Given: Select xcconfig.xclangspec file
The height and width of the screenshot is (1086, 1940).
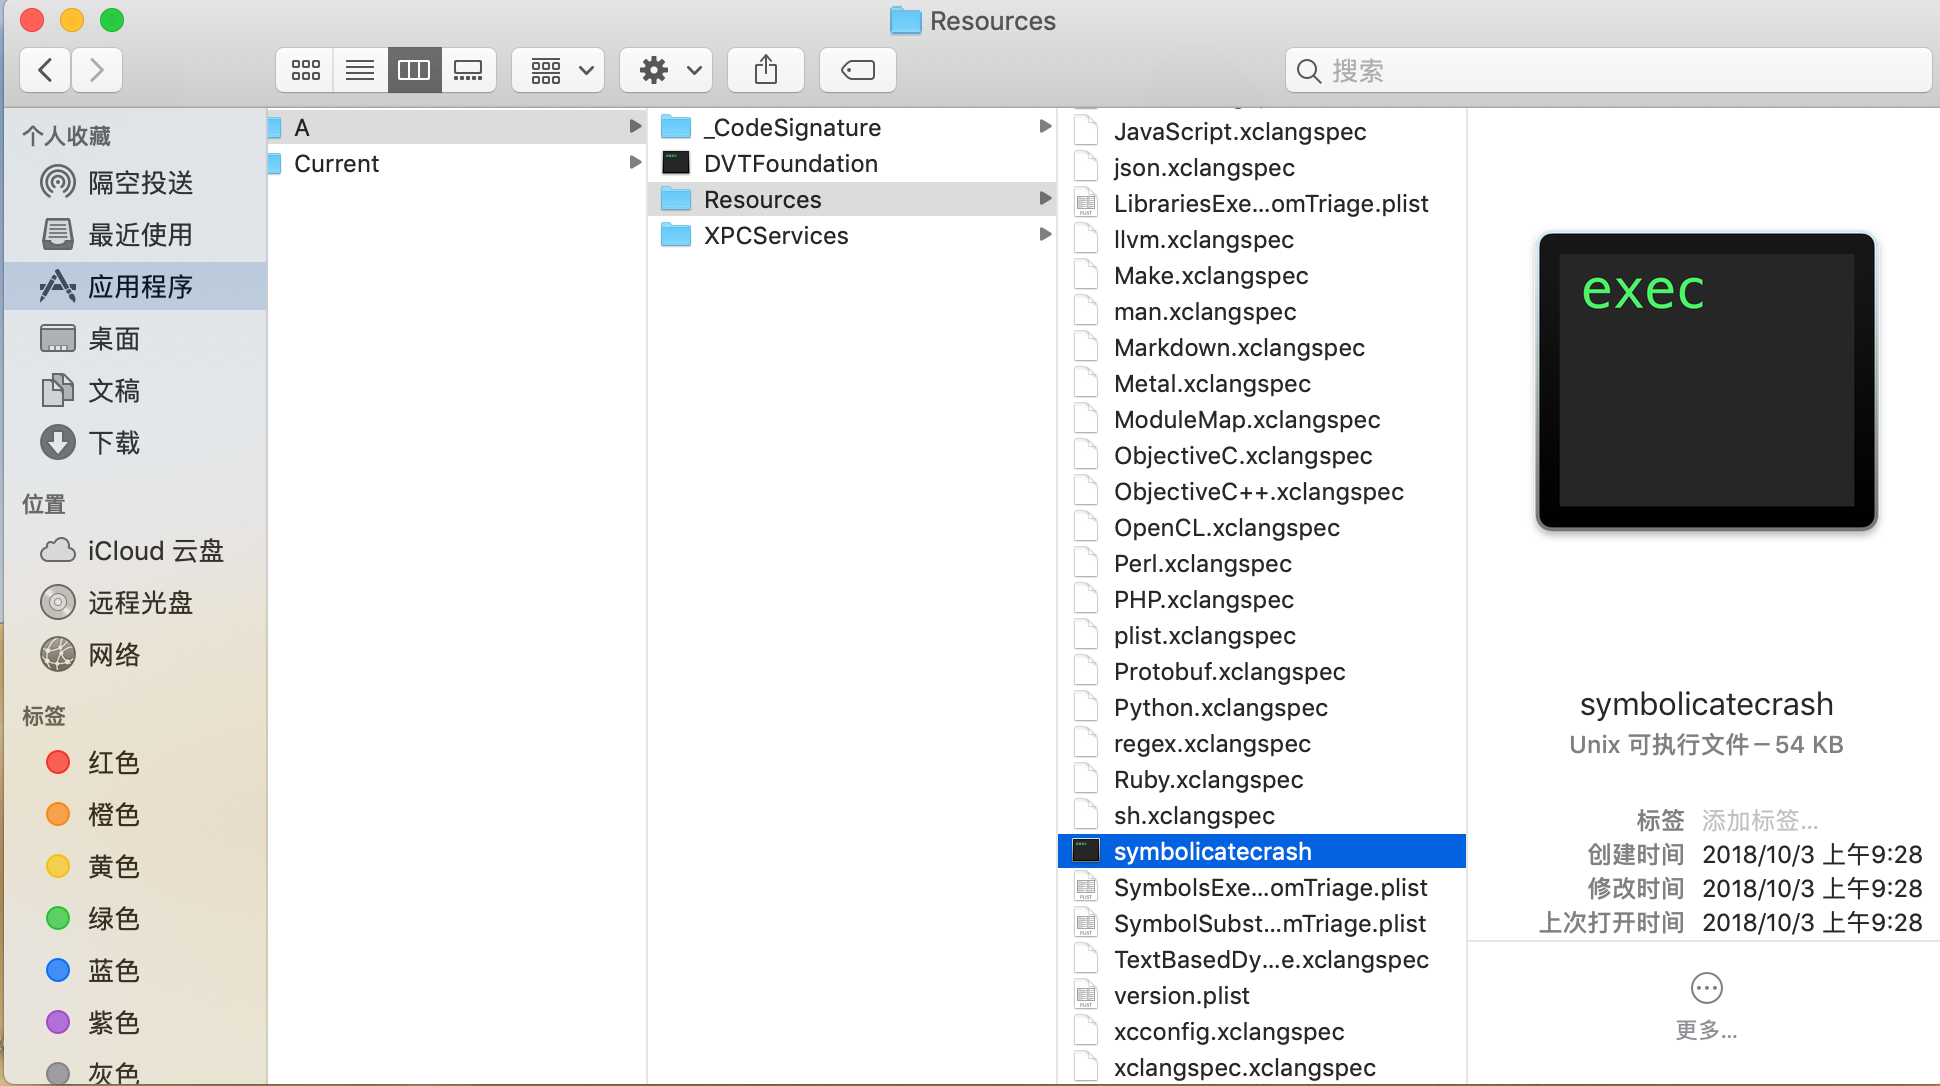Looking at the screenshot, I should point(1262,1031).
